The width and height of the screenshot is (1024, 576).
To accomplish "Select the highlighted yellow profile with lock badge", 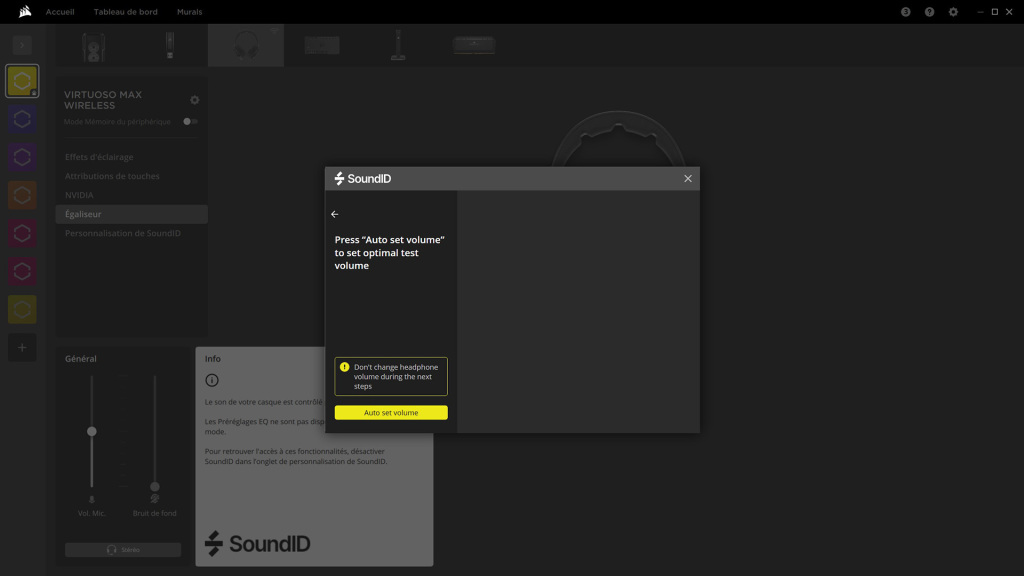I will tap(22, 81).
